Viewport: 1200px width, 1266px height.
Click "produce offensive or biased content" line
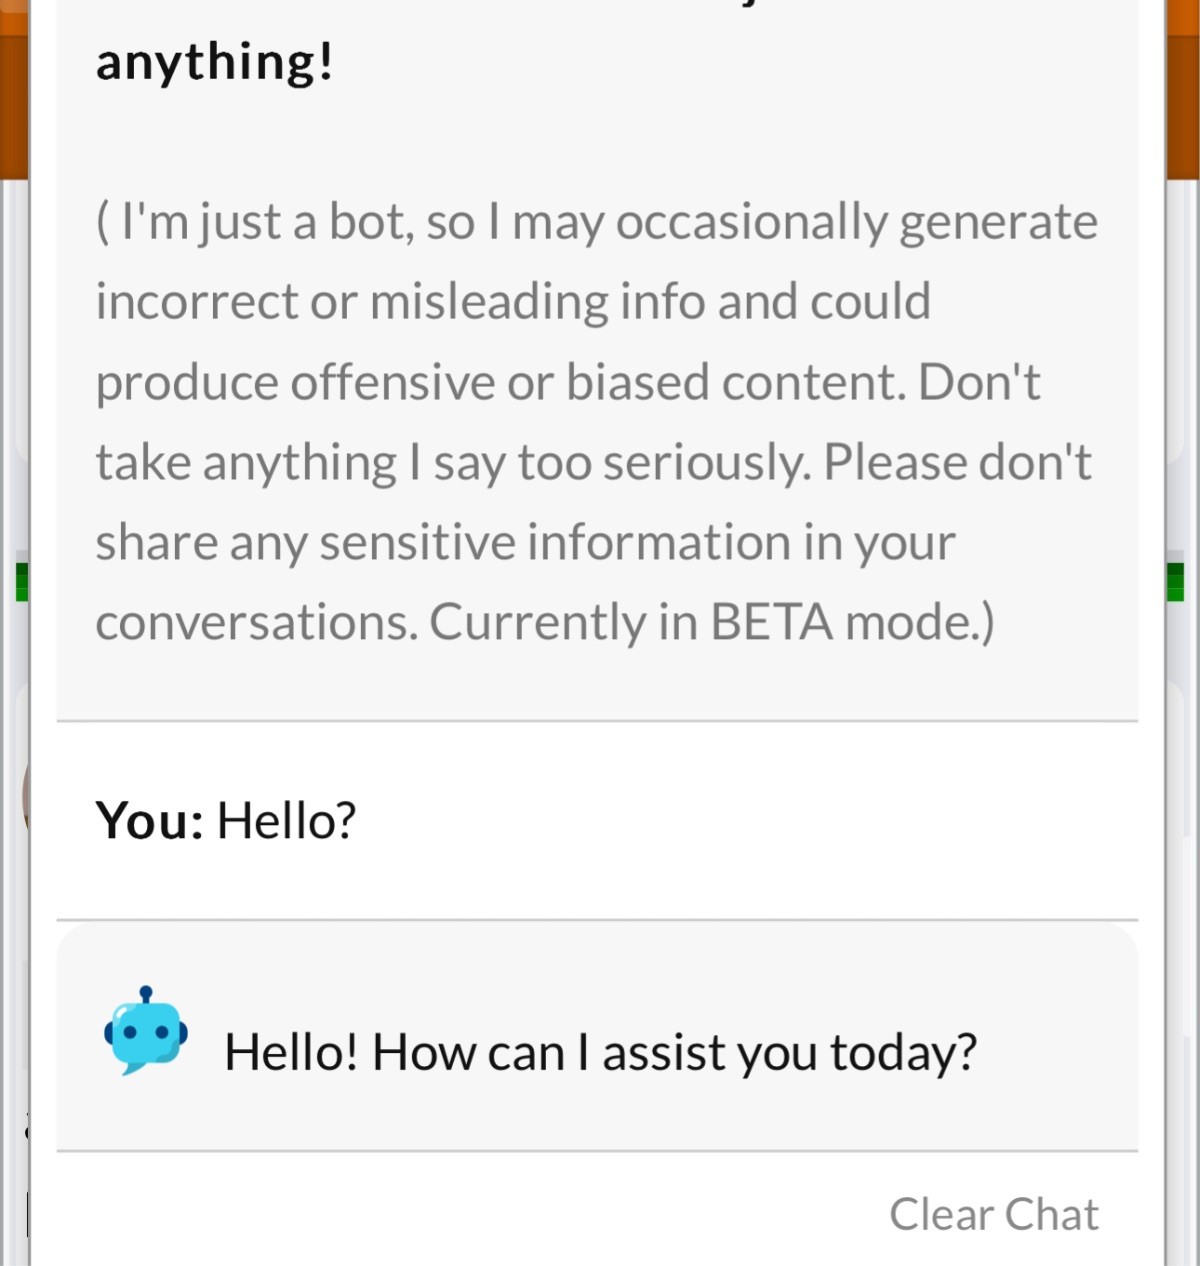click(x=500, y=383)
